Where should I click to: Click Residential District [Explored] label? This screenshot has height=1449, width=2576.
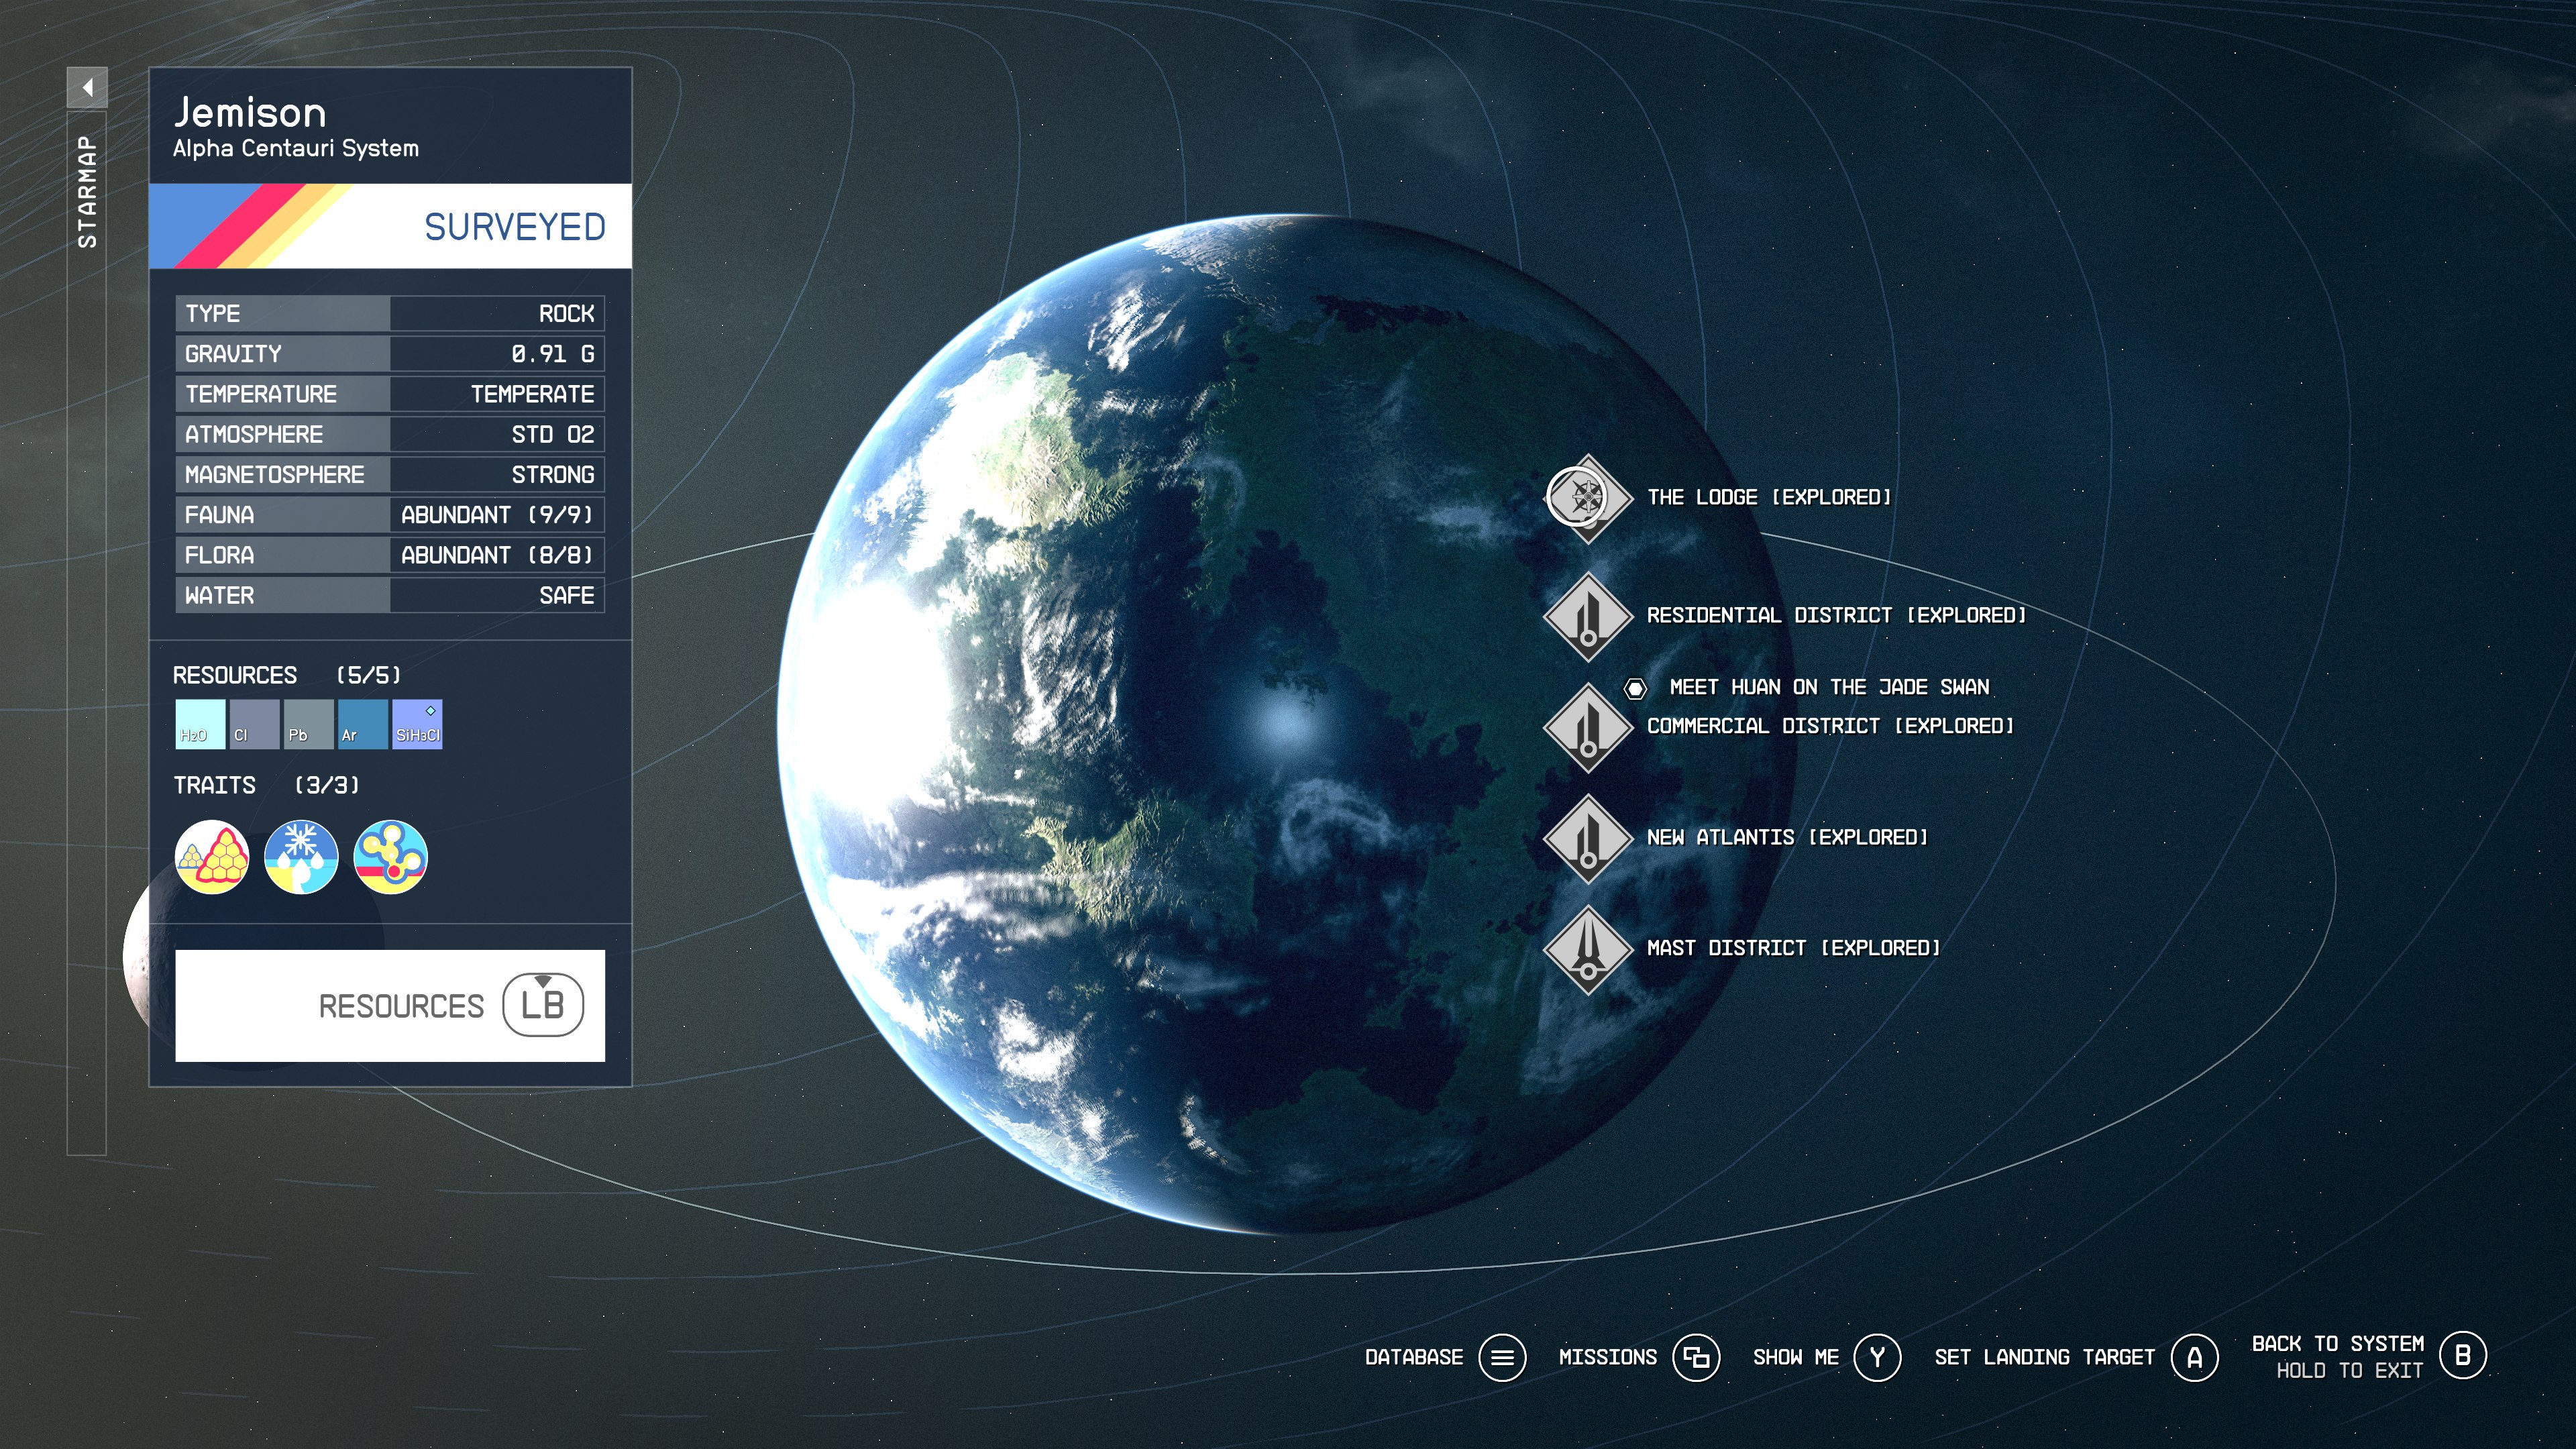pos(1836,615)
